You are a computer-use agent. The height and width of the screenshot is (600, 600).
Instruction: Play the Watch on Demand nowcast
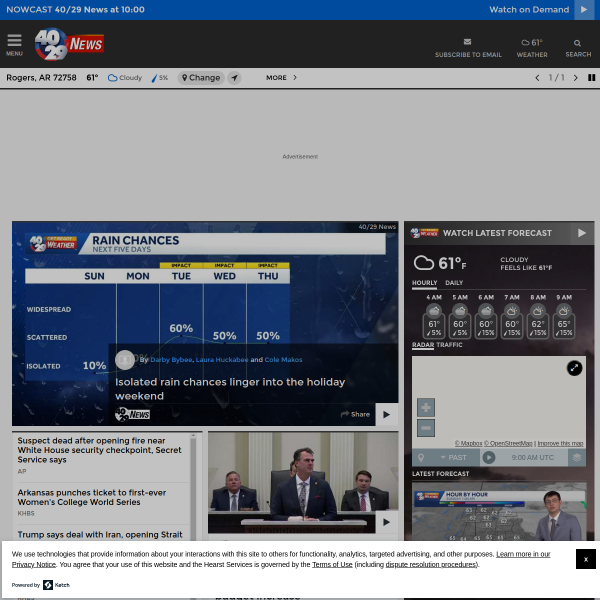pyautogui.click(x=584, y=10)
